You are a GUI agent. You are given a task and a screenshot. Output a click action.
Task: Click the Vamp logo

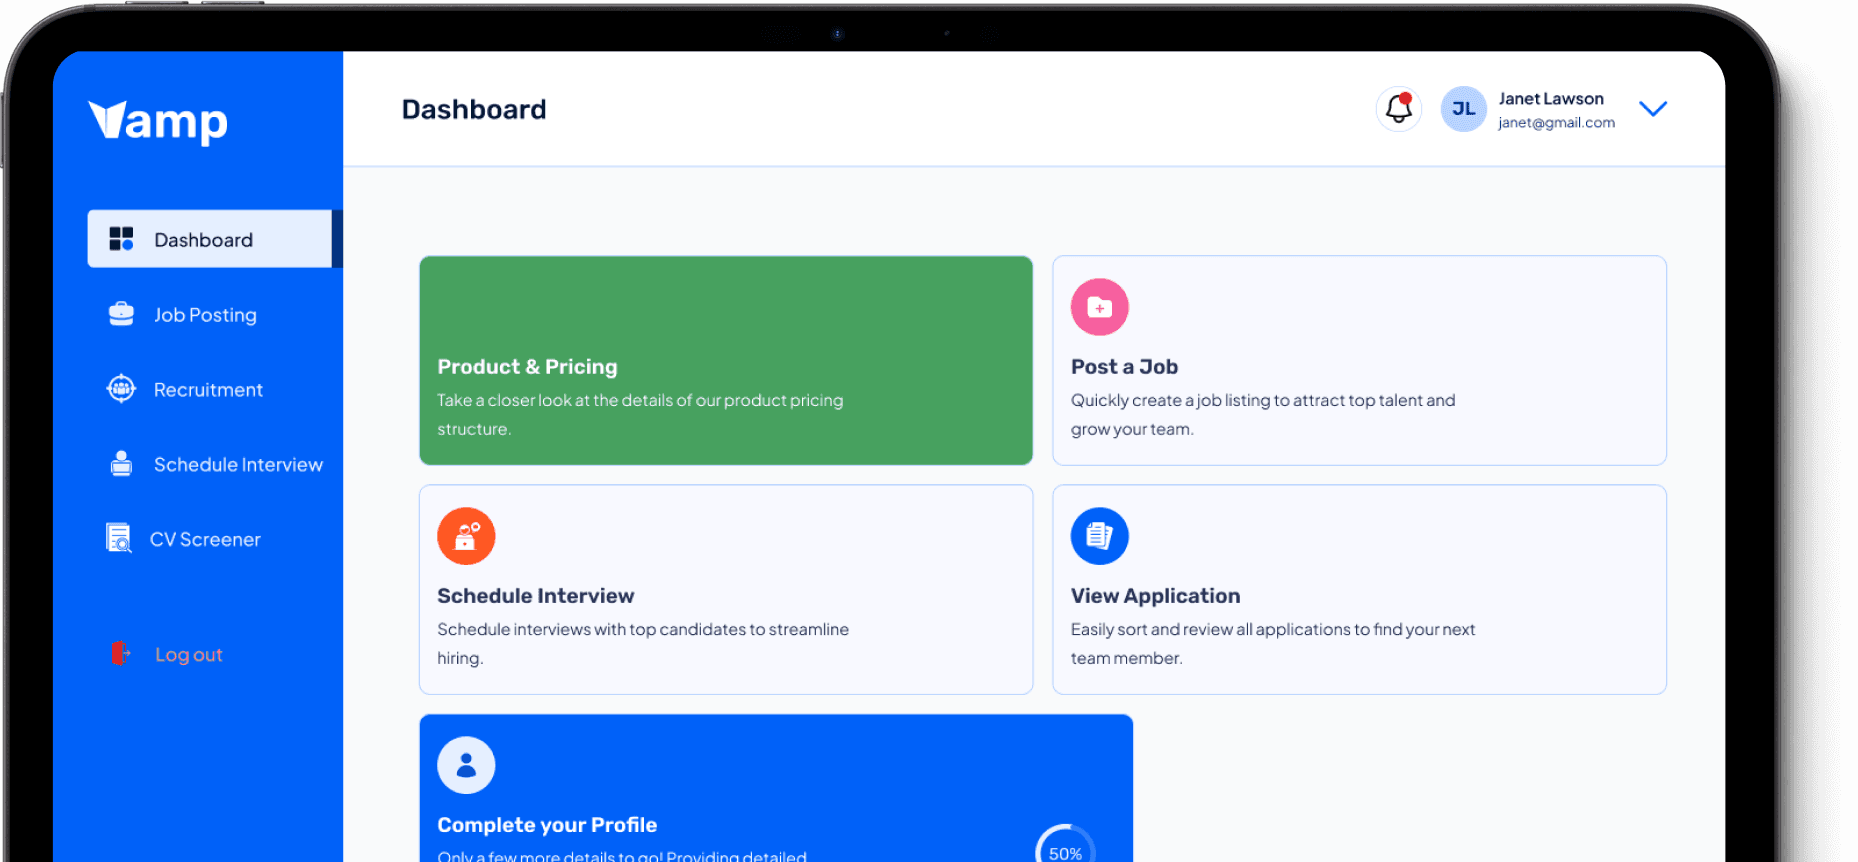pos(158,121)
